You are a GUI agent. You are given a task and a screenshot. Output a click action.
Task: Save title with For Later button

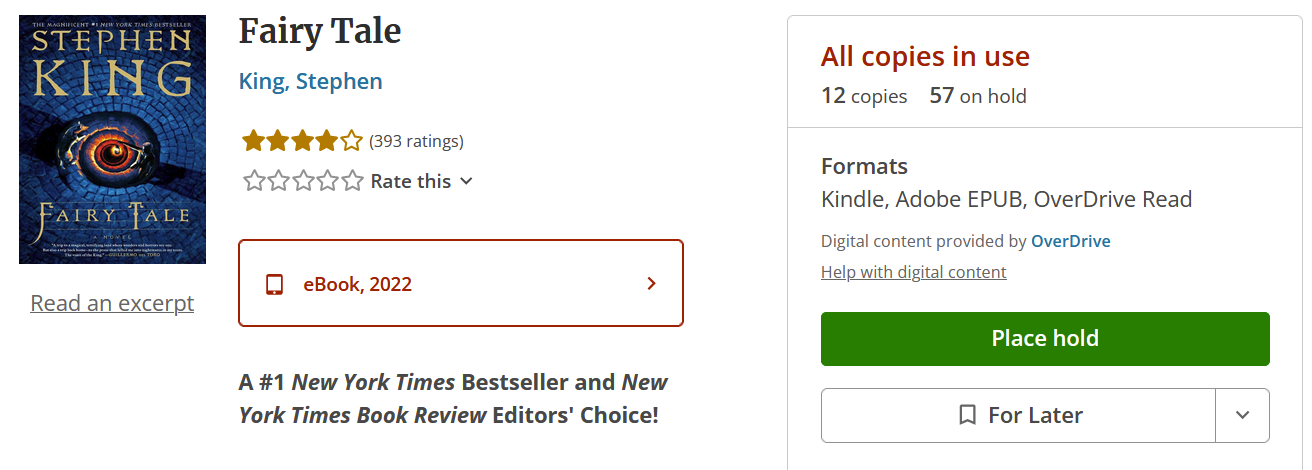point(1018,415)
